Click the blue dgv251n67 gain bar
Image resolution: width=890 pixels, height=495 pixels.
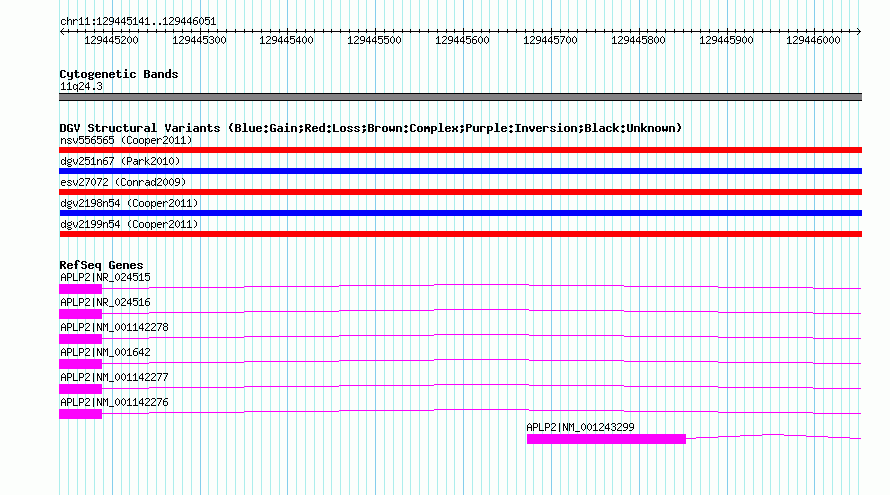click(460, 171)
